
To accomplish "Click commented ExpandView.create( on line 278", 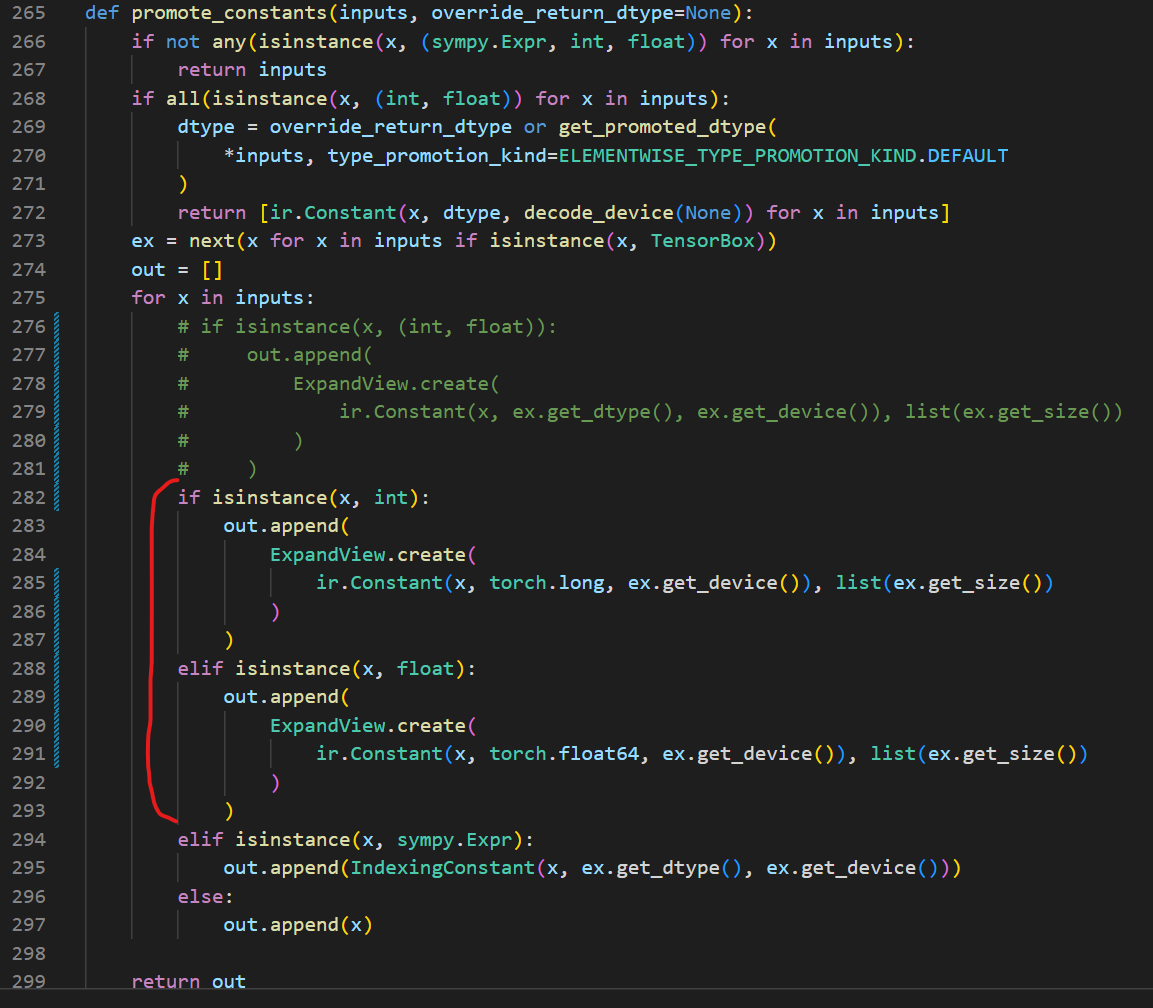I will [x=396, y=384].
